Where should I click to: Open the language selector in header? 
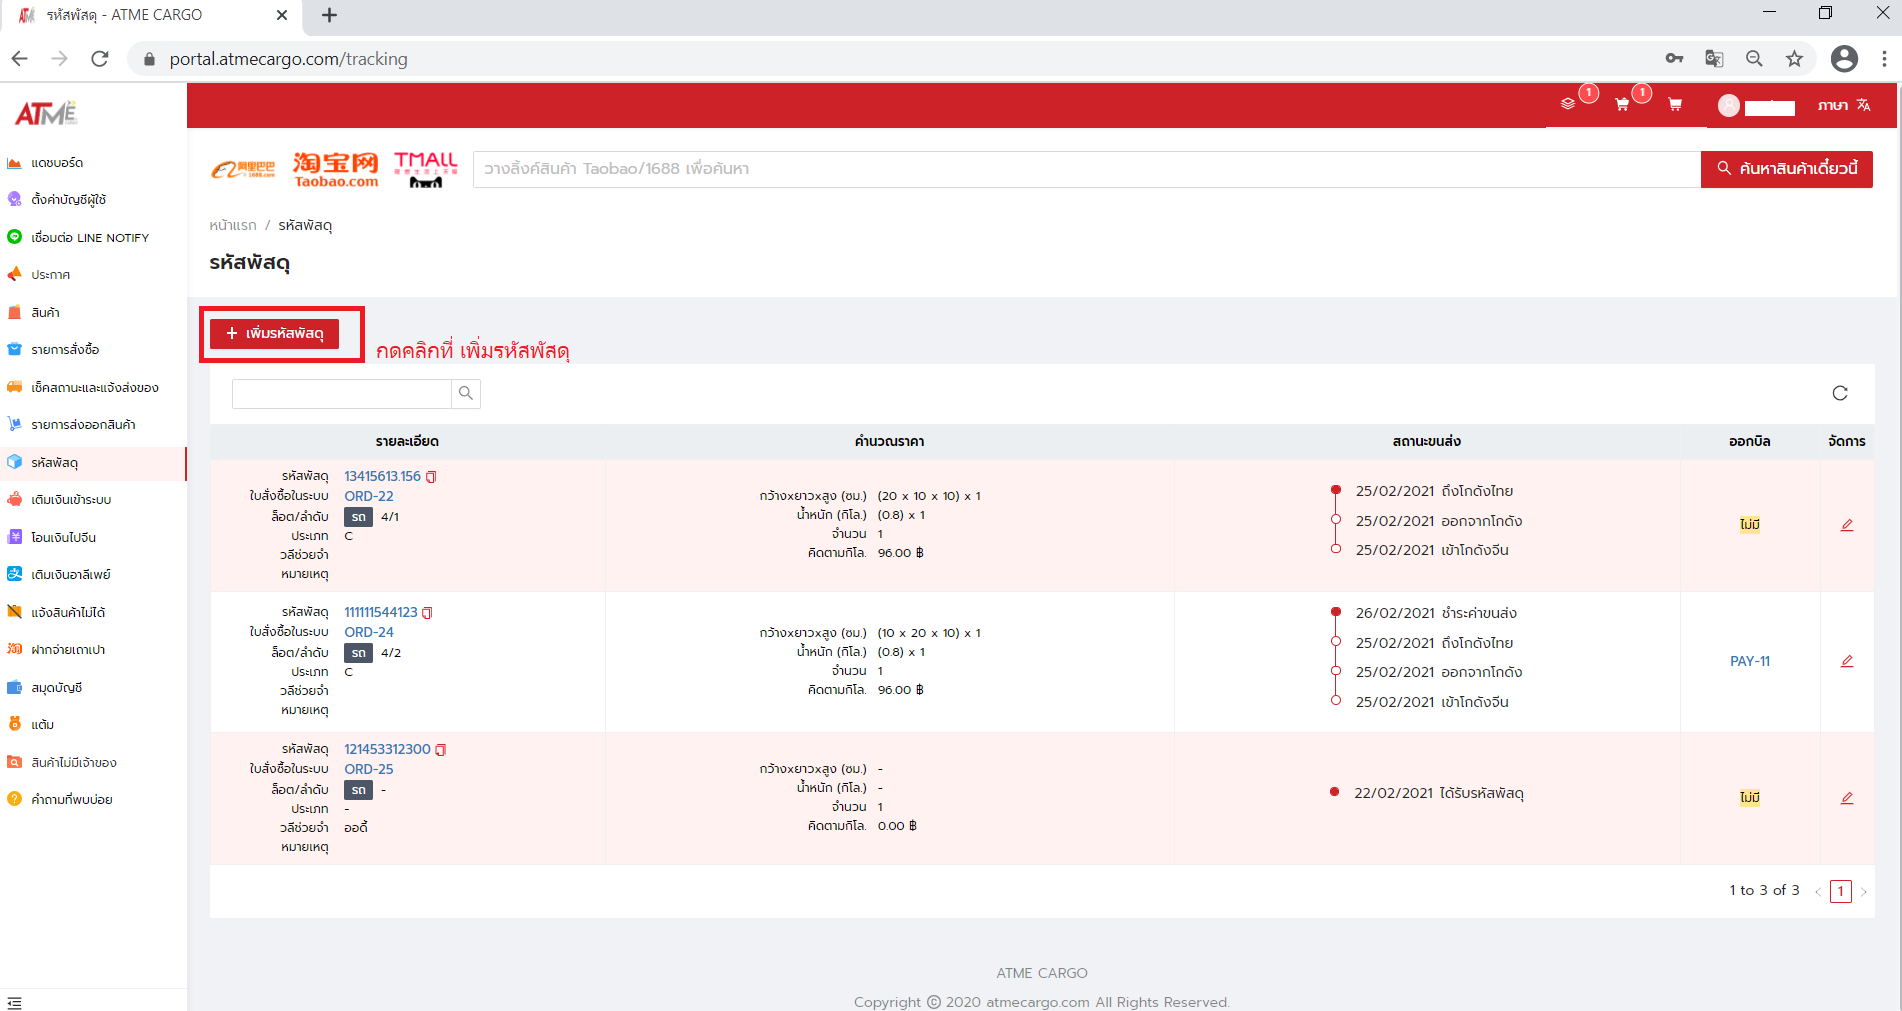click(1843, 105)
